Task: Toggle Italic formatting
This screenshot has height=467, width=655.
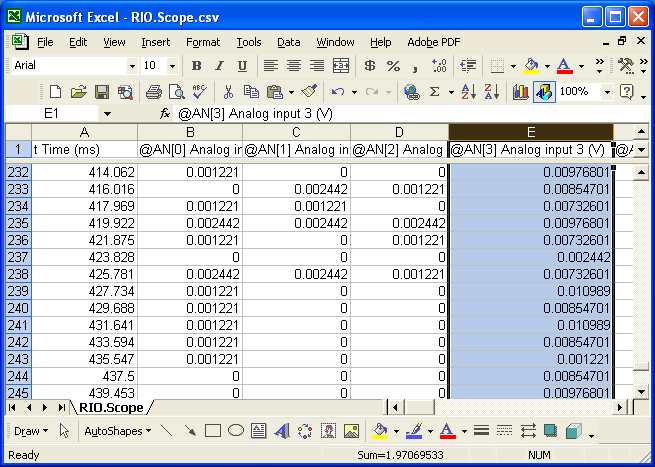Action: (x=219, y=66)
